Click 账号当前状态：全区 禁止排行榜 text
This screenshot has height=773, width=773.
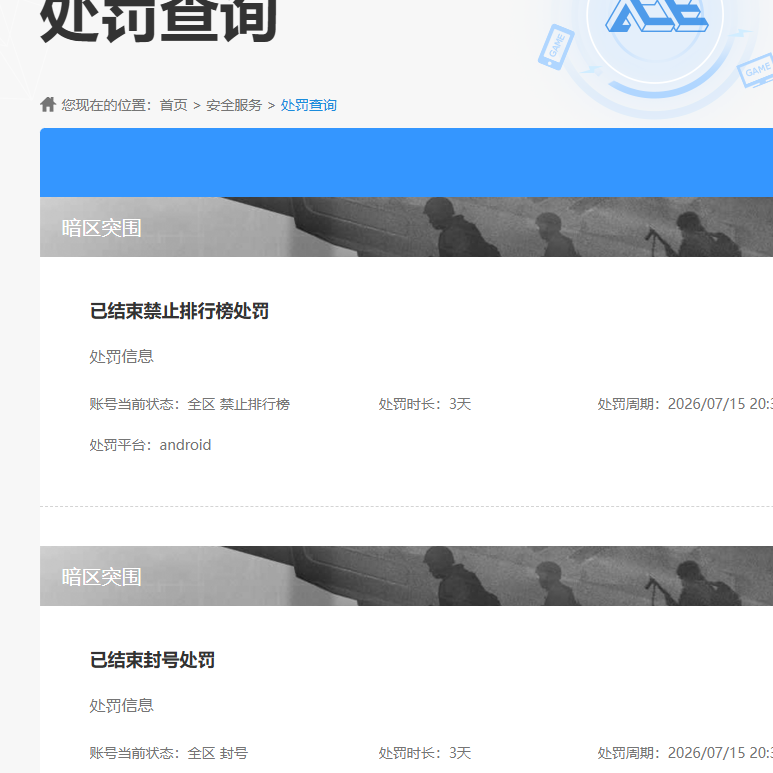(189, 404)
